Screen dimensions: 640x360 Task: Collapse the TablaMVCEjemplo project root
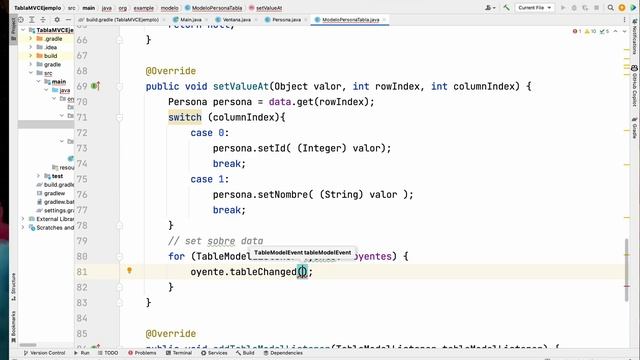pyautogui.click(x=23, y=30)
